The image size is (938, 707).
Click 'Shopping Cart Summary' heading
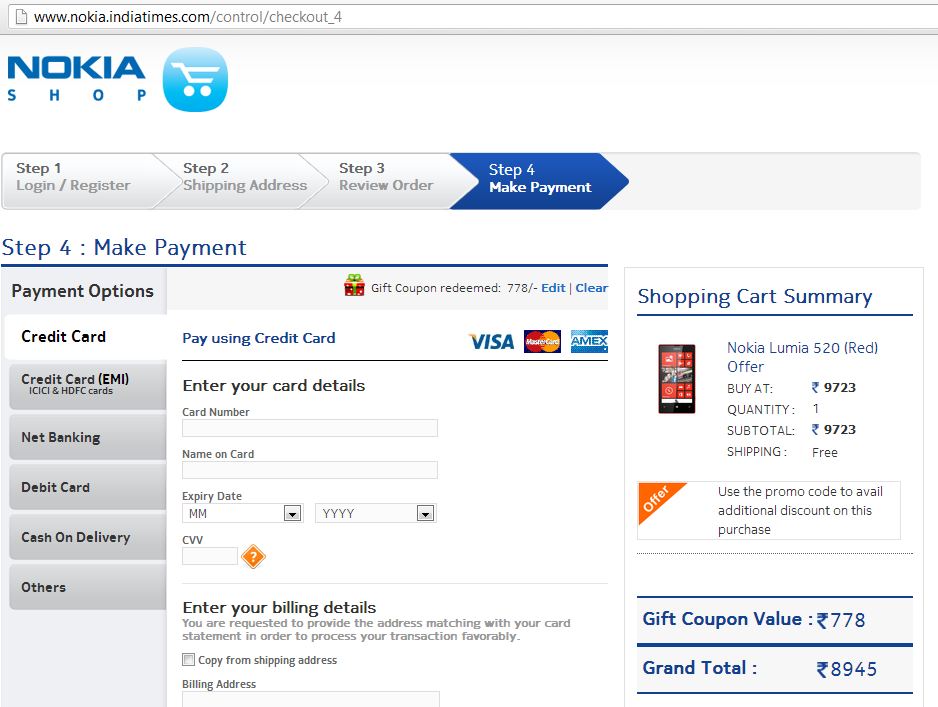click(x=754, y=297)
